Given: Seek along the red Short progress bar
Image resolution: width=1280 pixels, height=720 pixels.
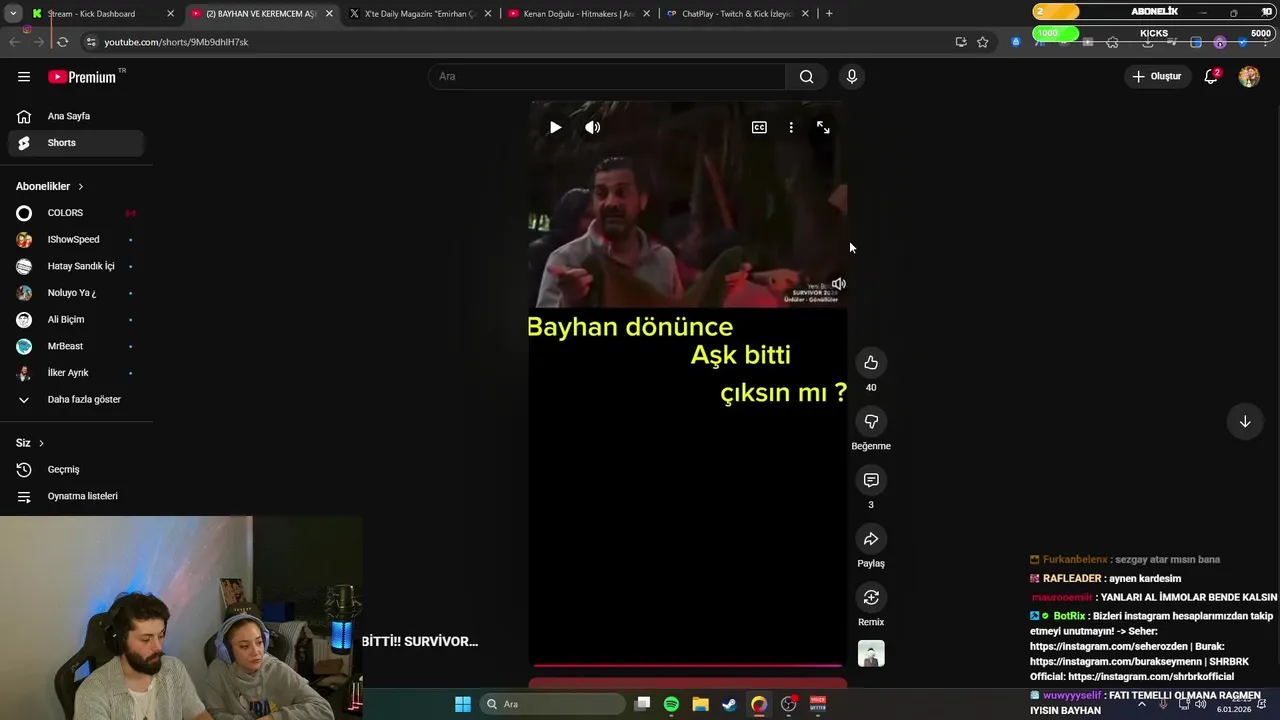Looking at the screenshot, I should pyautogui.click(x=688, y=665).
